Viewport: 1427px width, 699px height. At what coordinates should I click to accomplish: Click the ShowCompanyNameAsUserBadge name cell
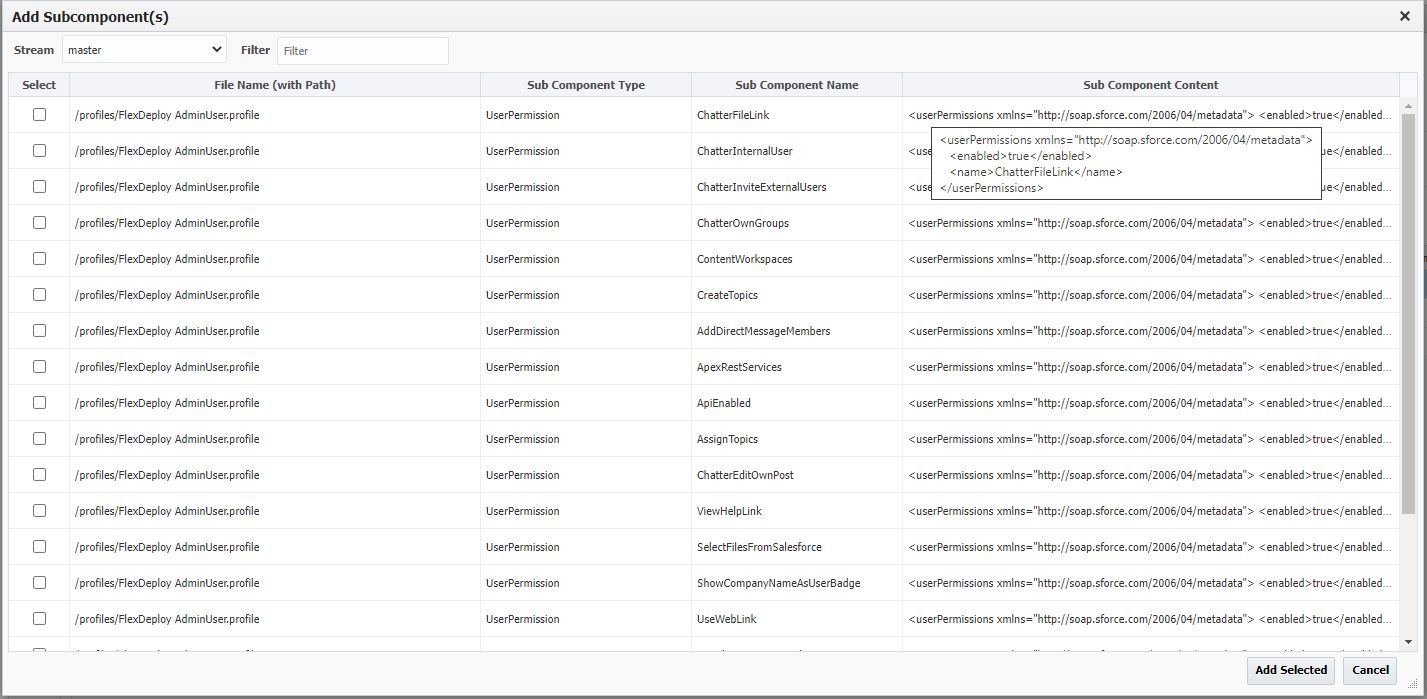click(797, 583)
